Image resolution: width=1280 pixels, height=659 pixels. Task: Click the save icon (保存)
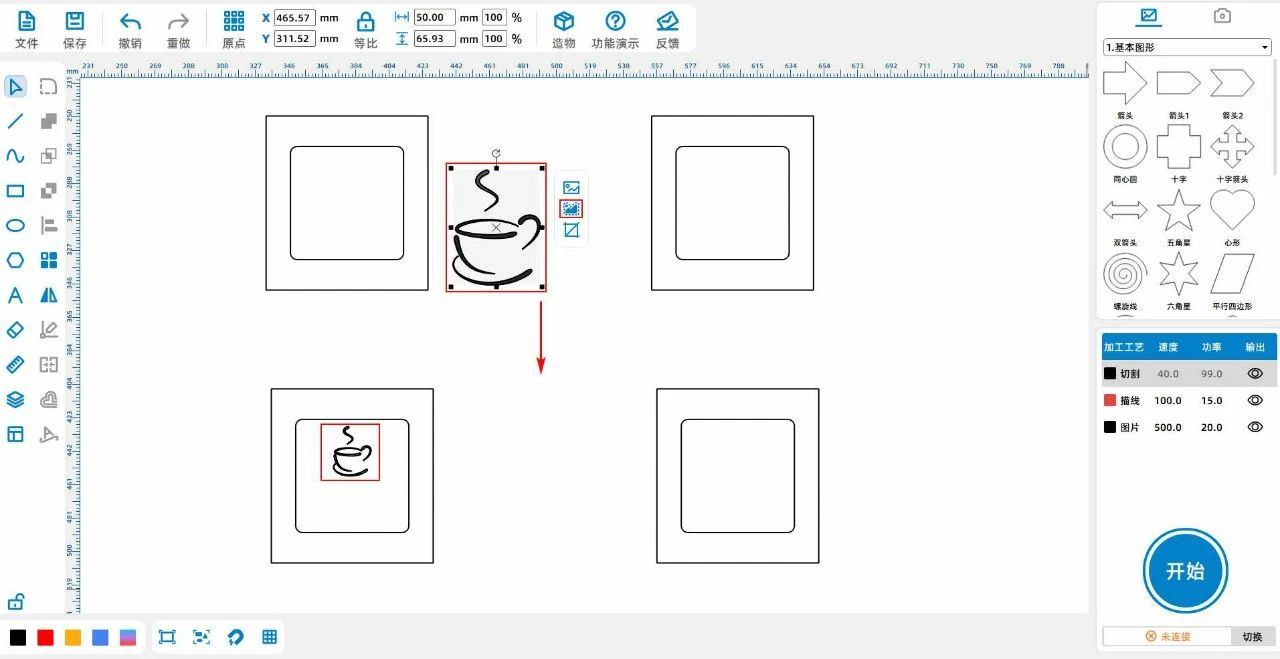click(x=74, y=22)
